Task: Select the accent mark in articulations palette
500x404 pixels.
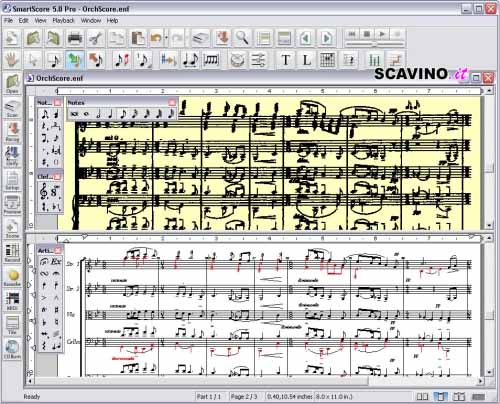Action: click(44, 298)
